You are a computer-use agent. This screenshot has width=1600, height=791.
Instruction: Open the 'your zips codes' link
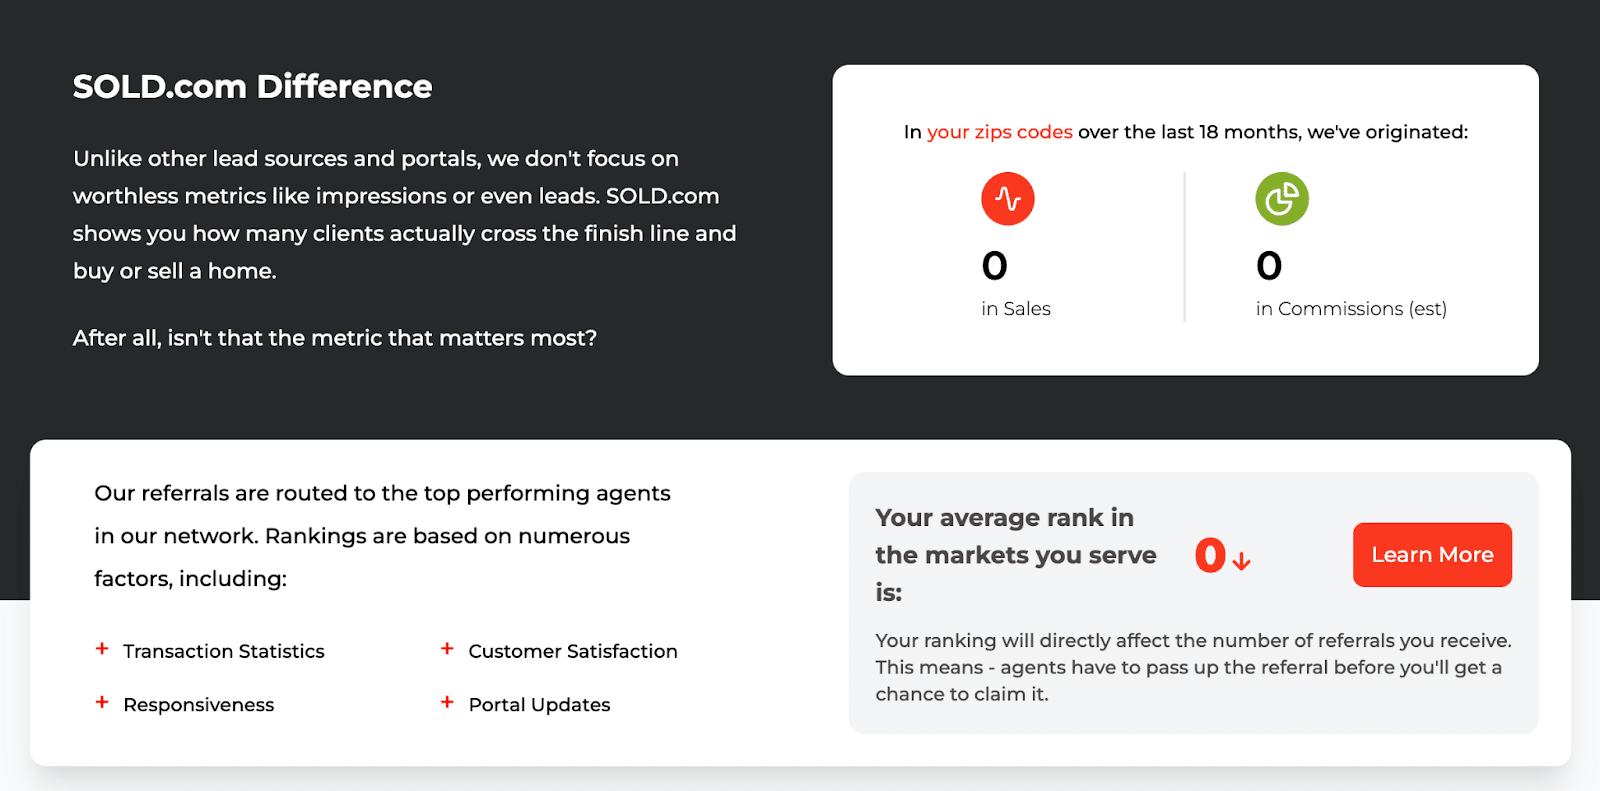(999, 132)
